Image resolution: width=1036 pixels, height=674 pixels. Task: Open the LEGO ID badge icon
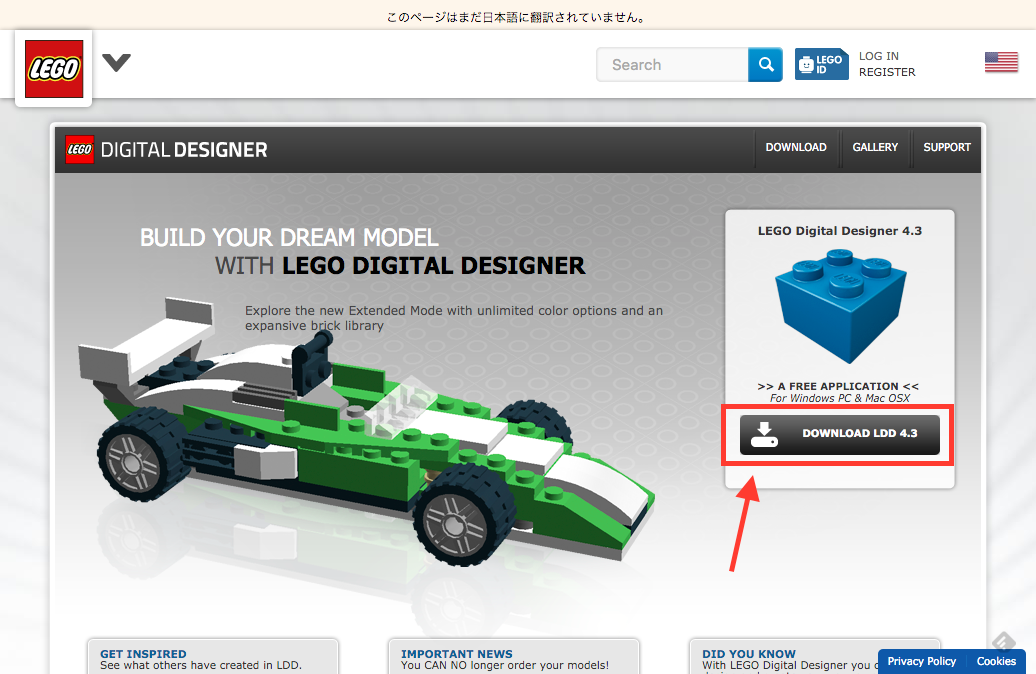click(821, 64)
